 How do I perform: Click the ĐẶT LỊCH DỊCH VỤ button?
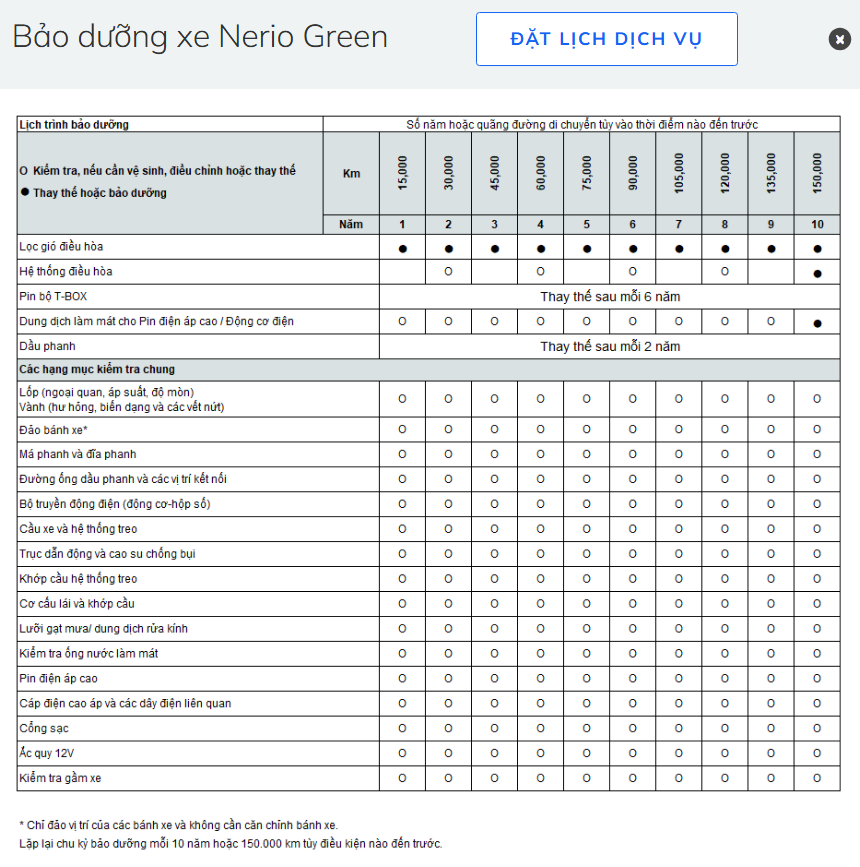coord(606,39)
